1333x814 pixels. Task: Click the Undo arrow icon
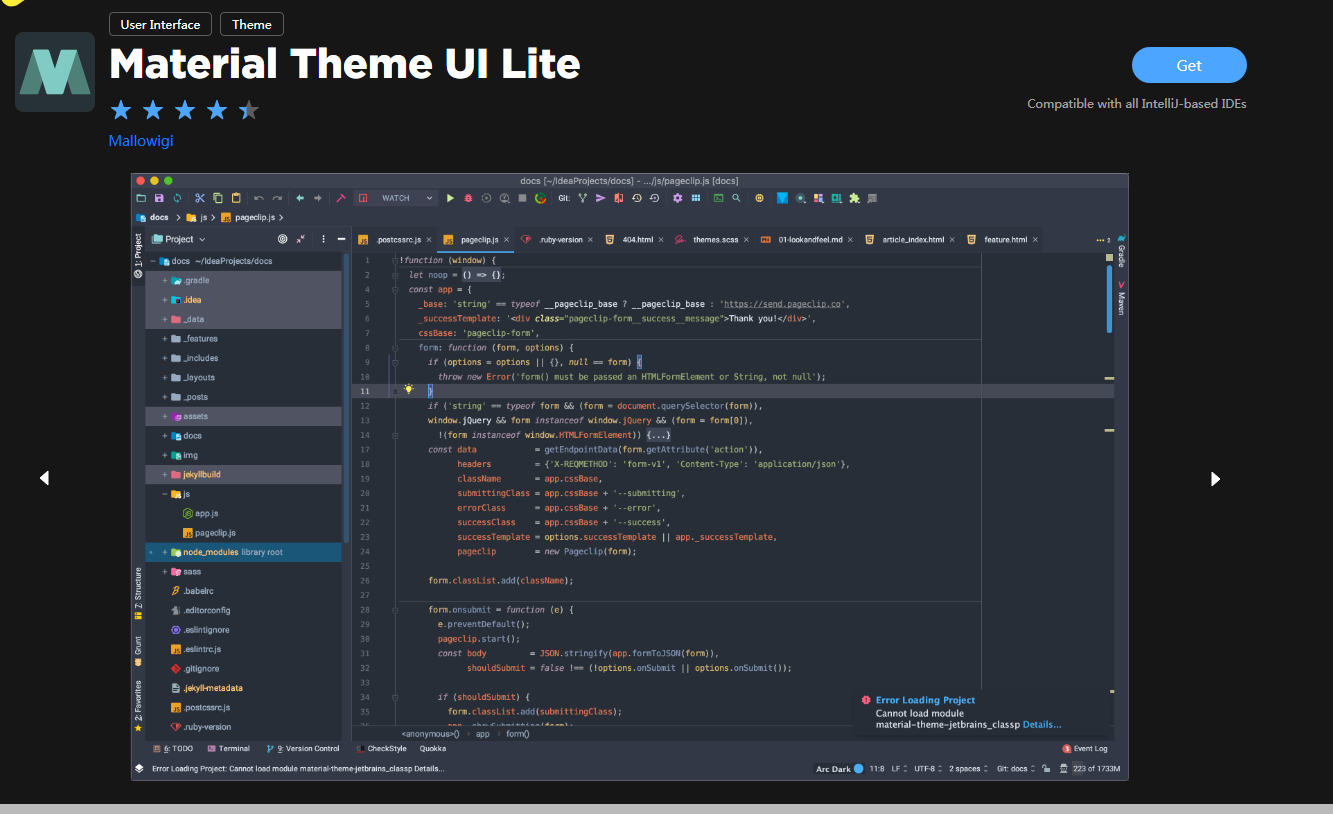pos(259,198)
